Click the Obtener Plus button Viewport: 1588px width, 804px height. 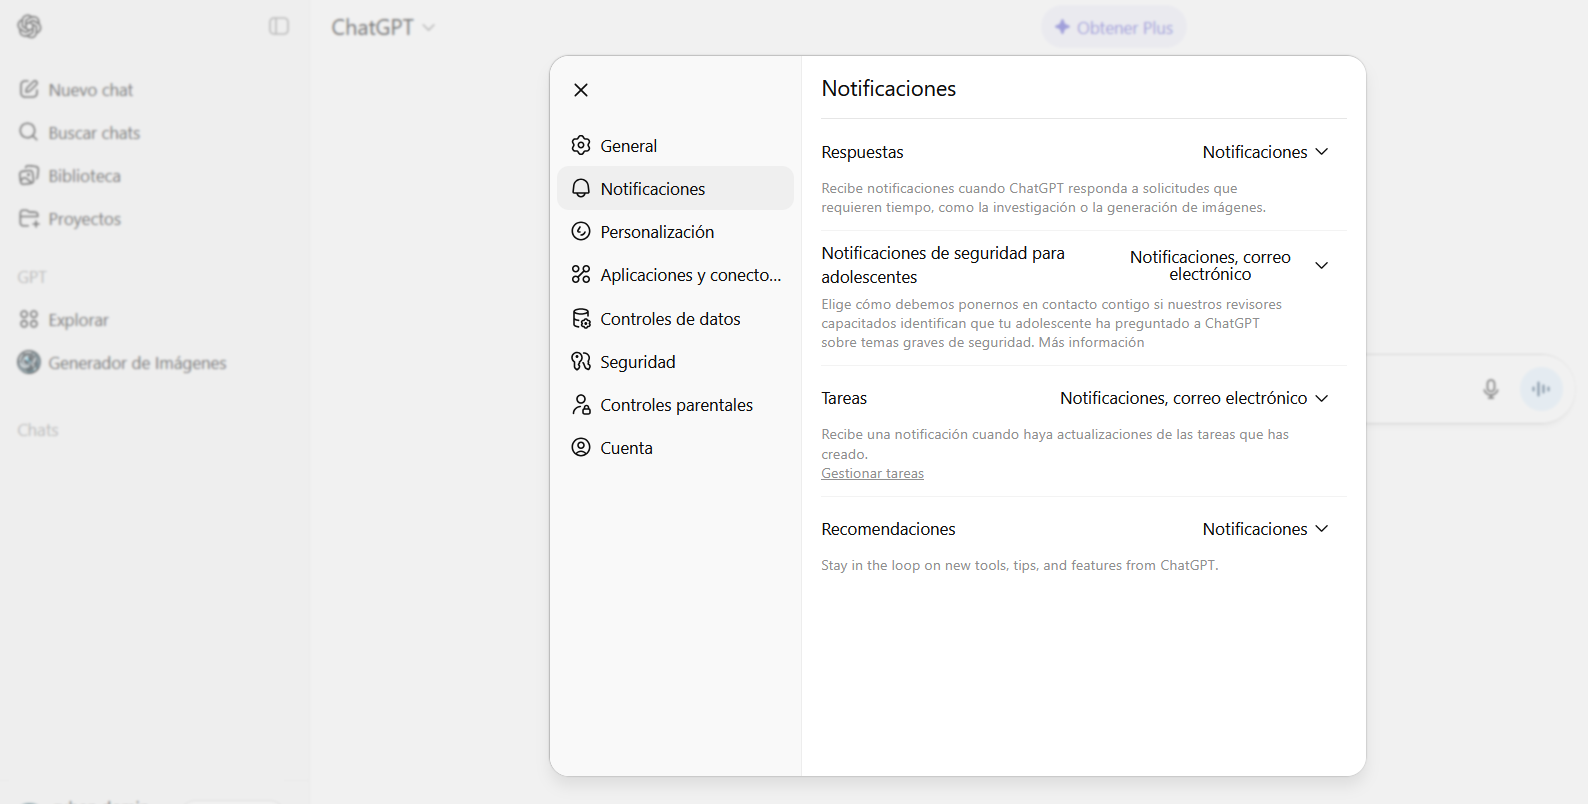pyautogui.click(x=1113, y=28)
